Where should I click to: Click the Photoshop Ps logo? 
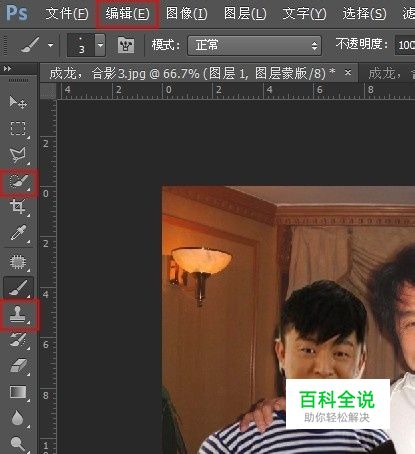pos(17,13)
